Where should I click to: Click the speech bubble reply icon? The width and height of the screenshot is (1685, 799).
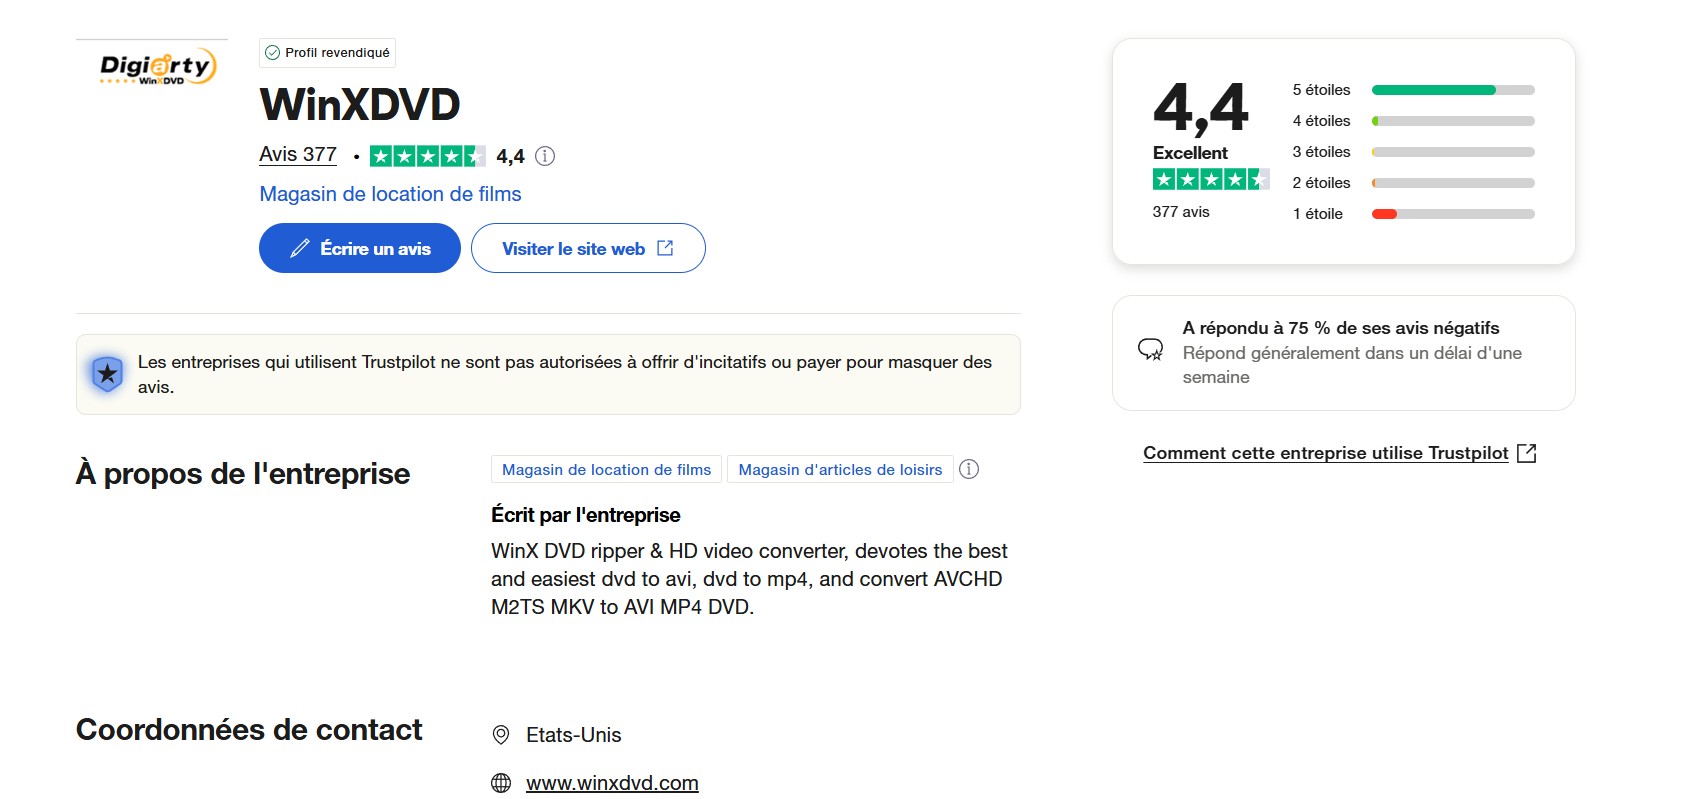click(x=1150, y=349)
